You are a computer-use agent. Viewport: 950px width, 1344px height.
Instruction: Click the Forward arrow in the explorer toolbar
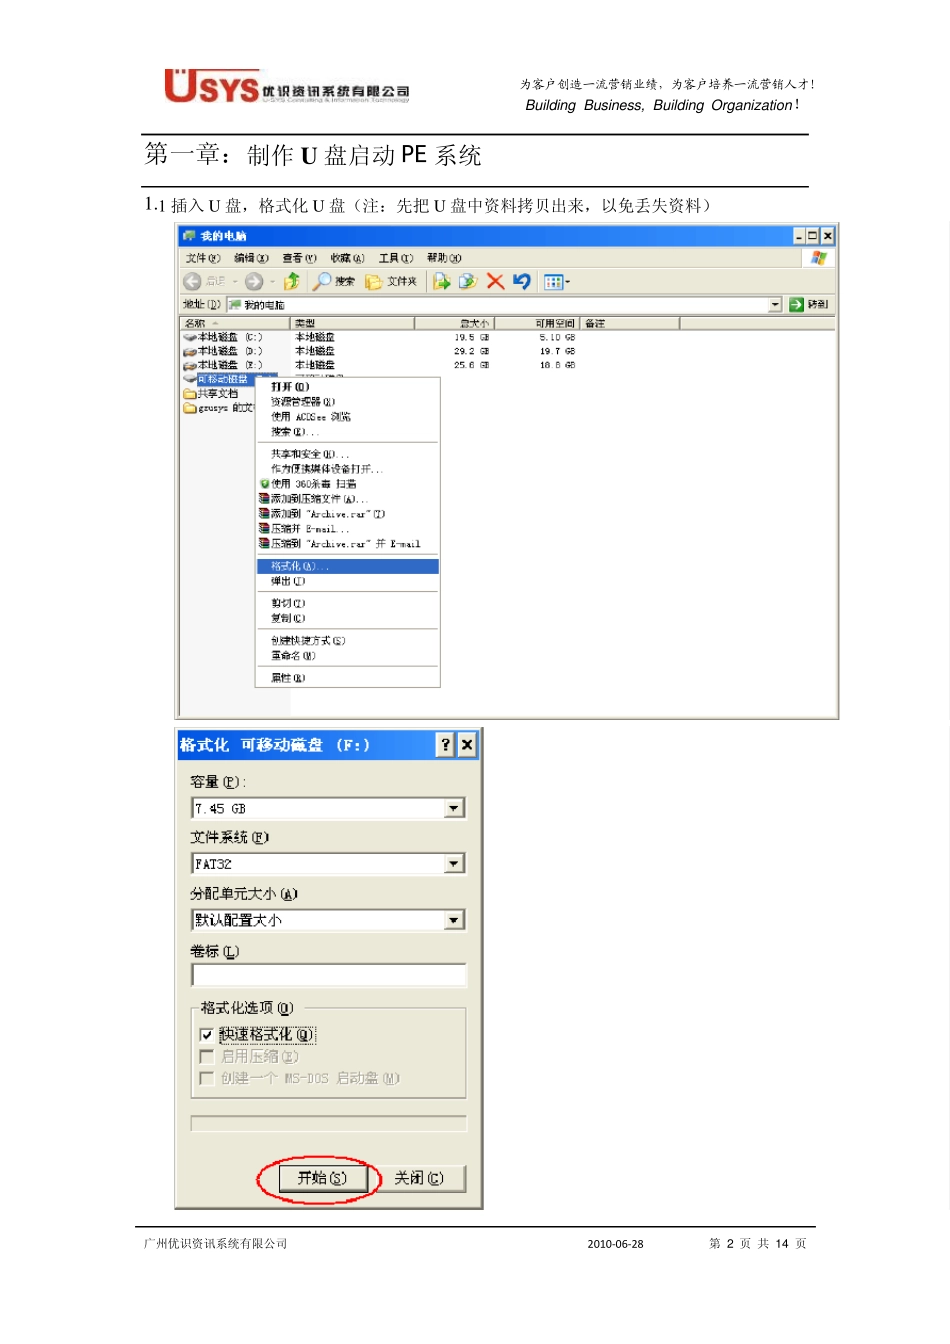tap(254, 282)
